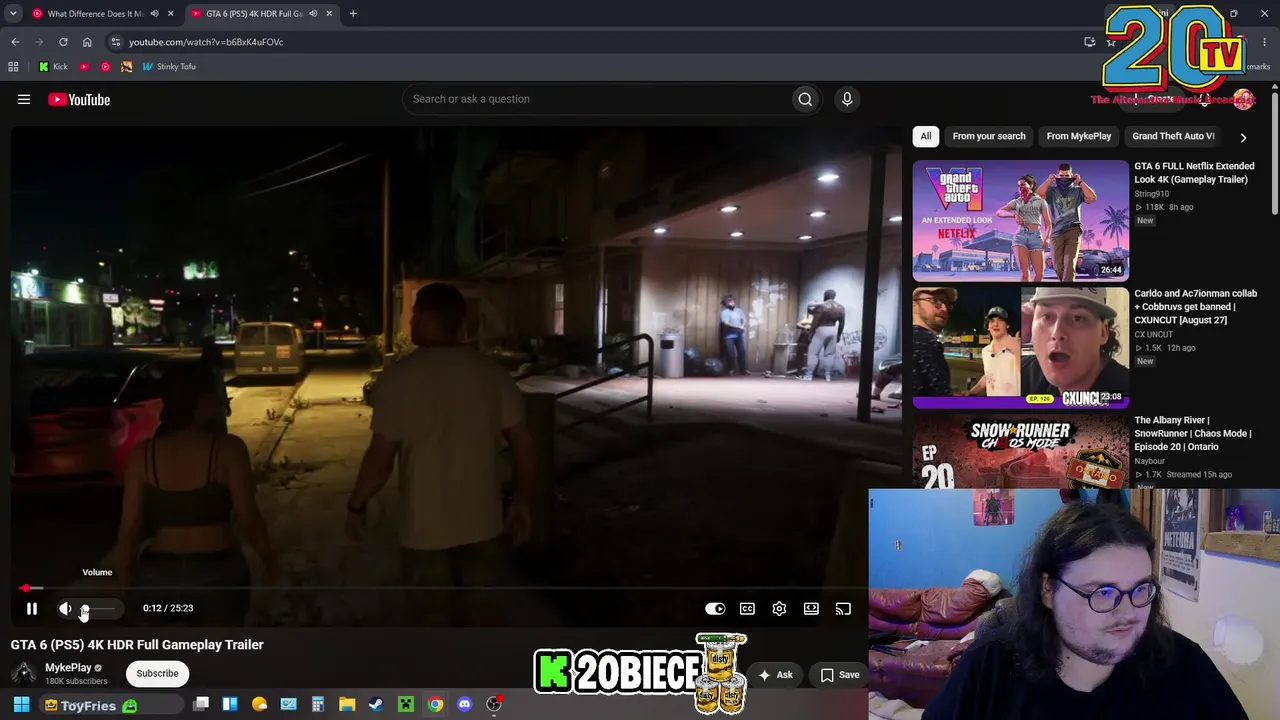Open the YouTube bookmark icon

coord(84,67)
